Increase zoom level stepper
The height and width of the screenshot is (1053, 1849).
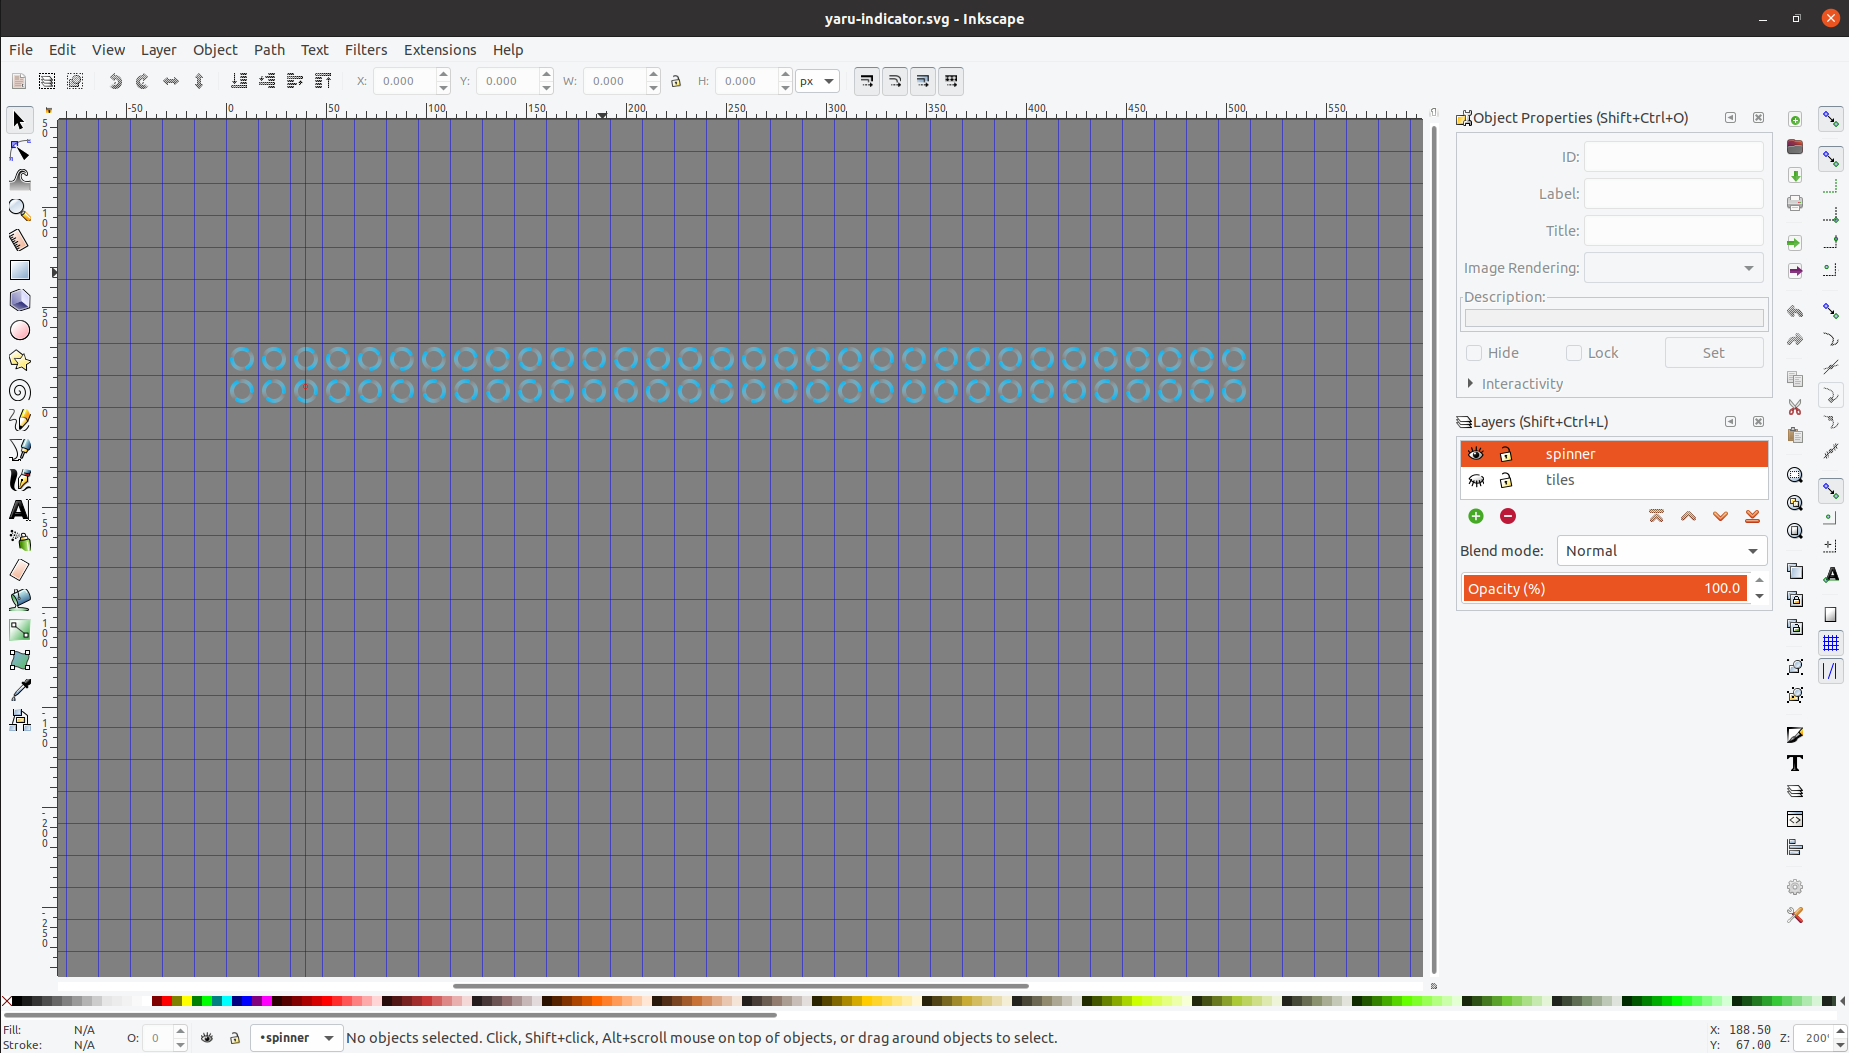tap(1840, 1032)
